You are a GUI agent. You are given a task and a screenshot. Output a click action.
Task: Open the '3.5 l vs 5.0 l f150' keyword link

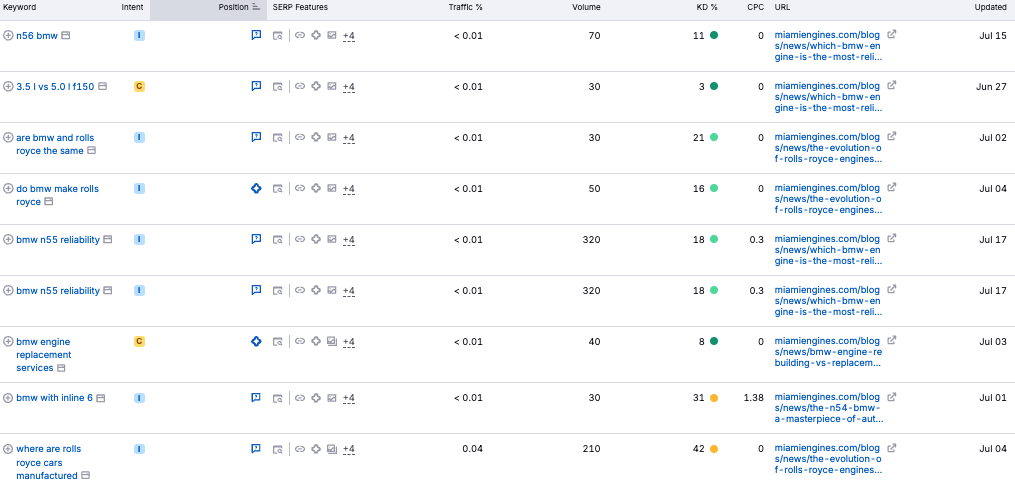coord(56,86)
